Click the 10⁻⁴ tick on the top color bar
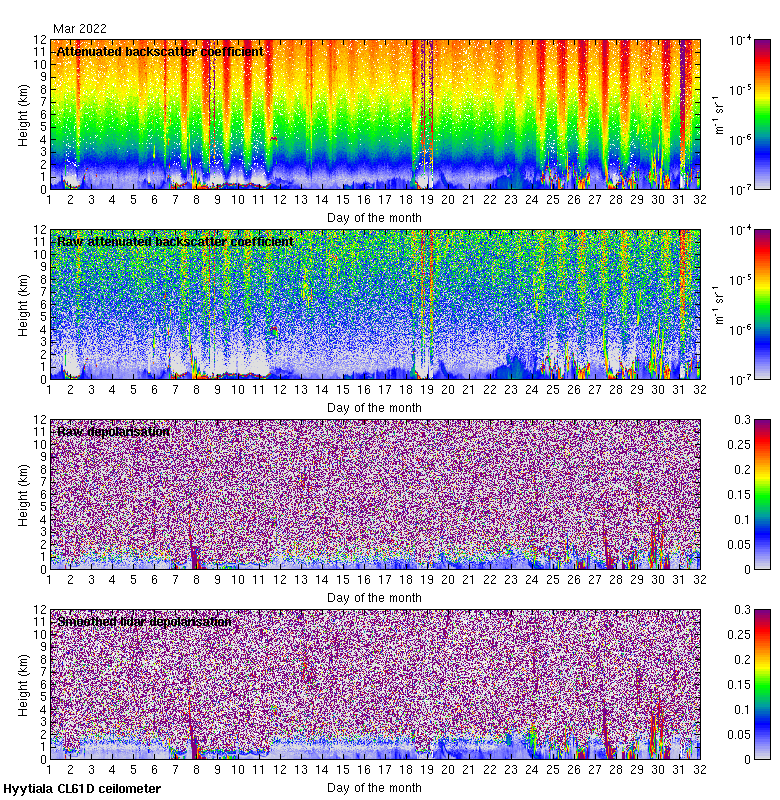The height and width of the screenshot is (800, 780). coord(740,40)
